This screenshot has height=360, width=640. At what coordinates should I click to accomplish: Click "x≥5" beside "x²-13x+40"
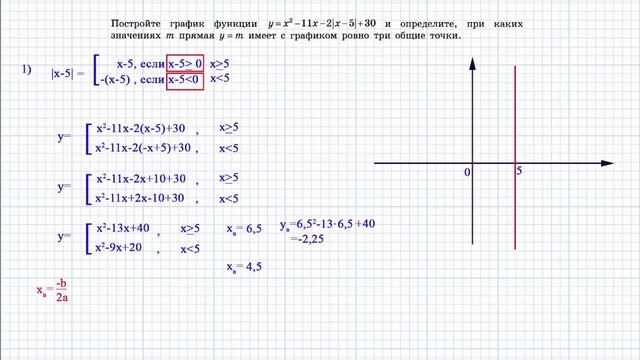click(190, 229)
